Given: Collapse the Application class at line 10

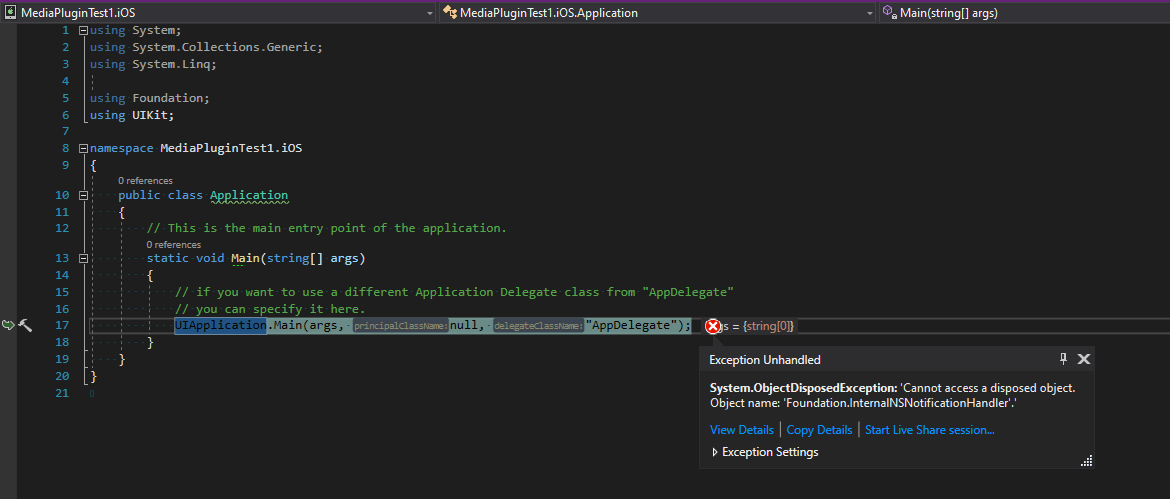Looking at the screenshot, I should tap(83, 195).
